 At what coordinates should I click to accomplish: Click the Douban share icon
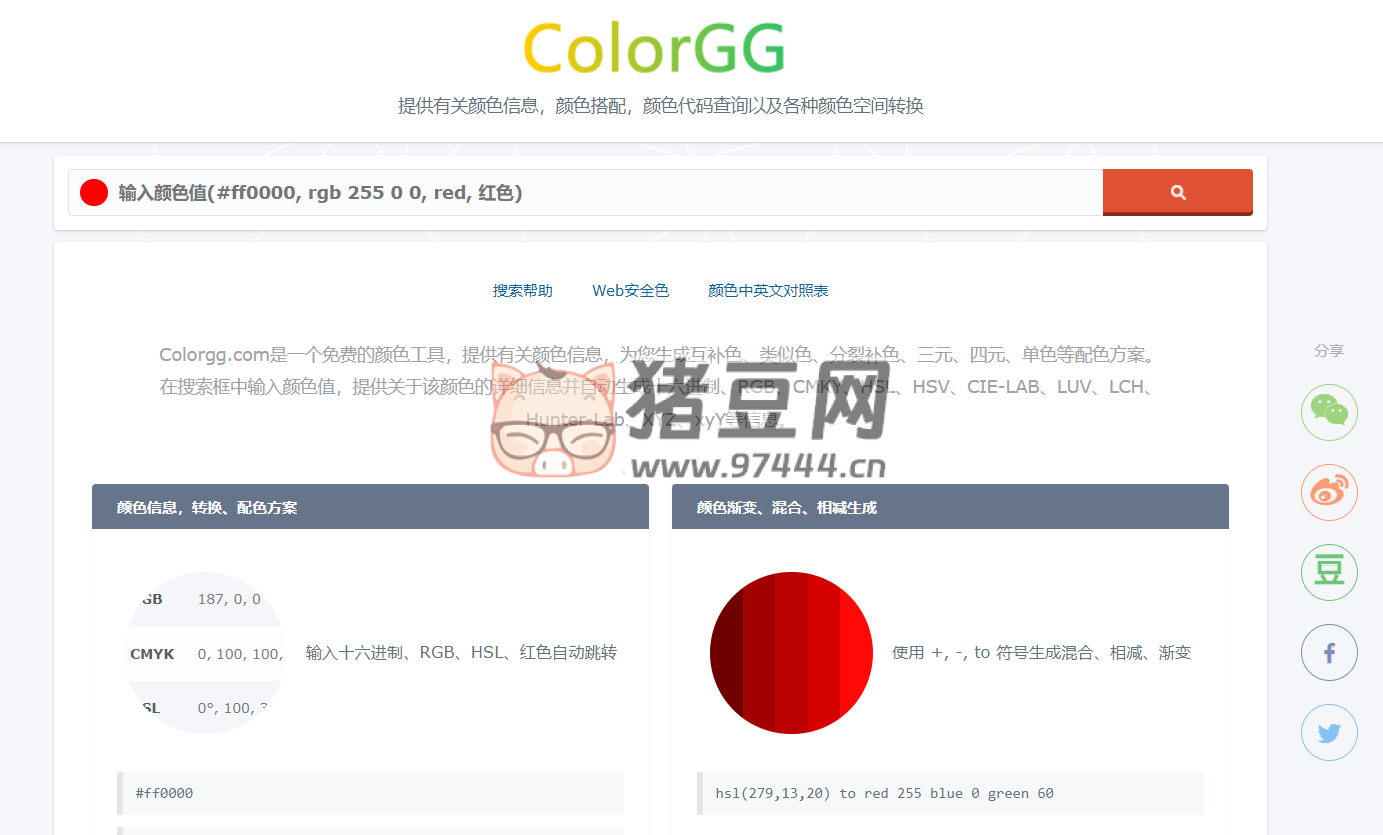(1329, 572)
